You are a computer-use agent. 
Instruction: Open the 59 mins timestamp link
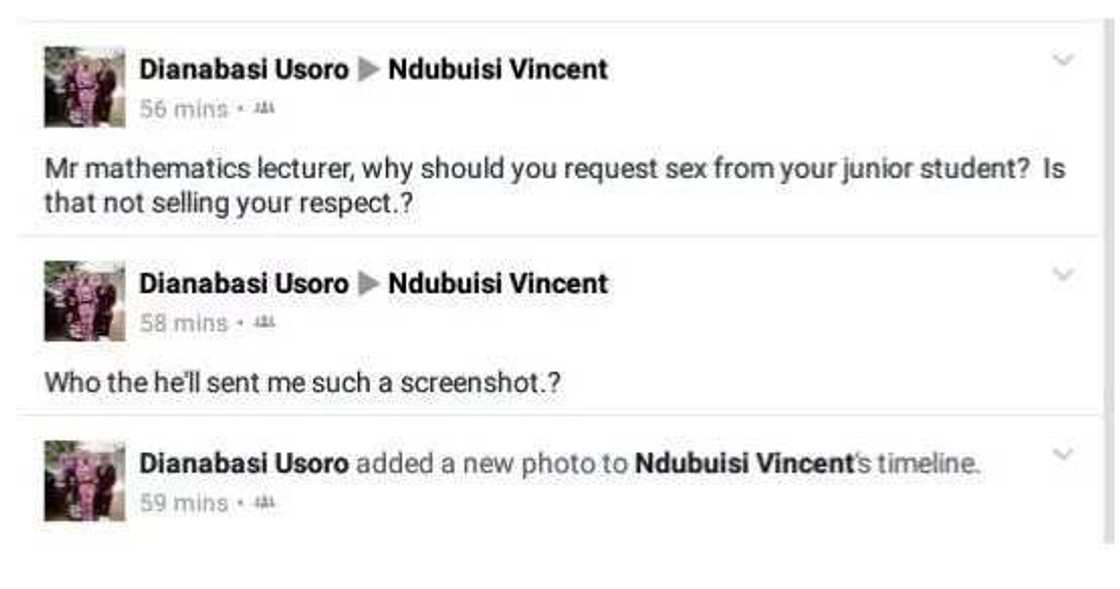184,502
